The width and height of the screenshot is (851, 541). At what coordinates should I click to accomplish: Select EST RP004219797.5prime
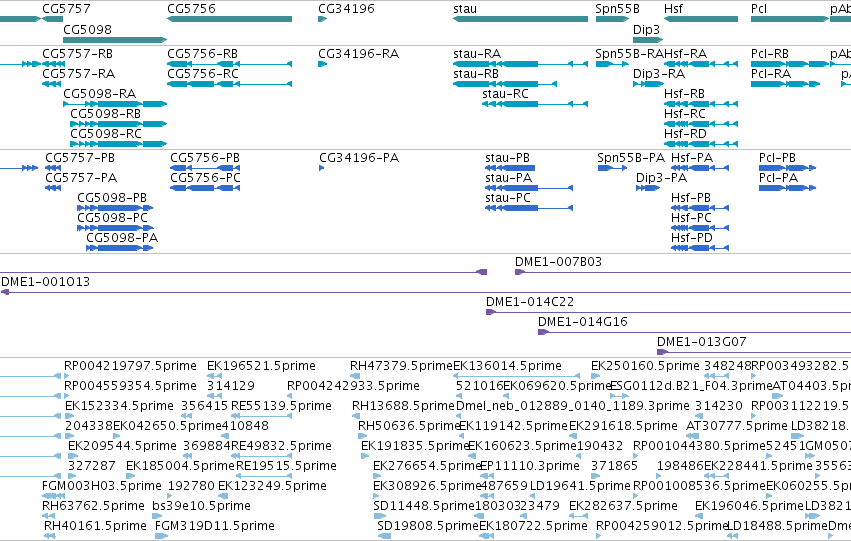(130, 366)
